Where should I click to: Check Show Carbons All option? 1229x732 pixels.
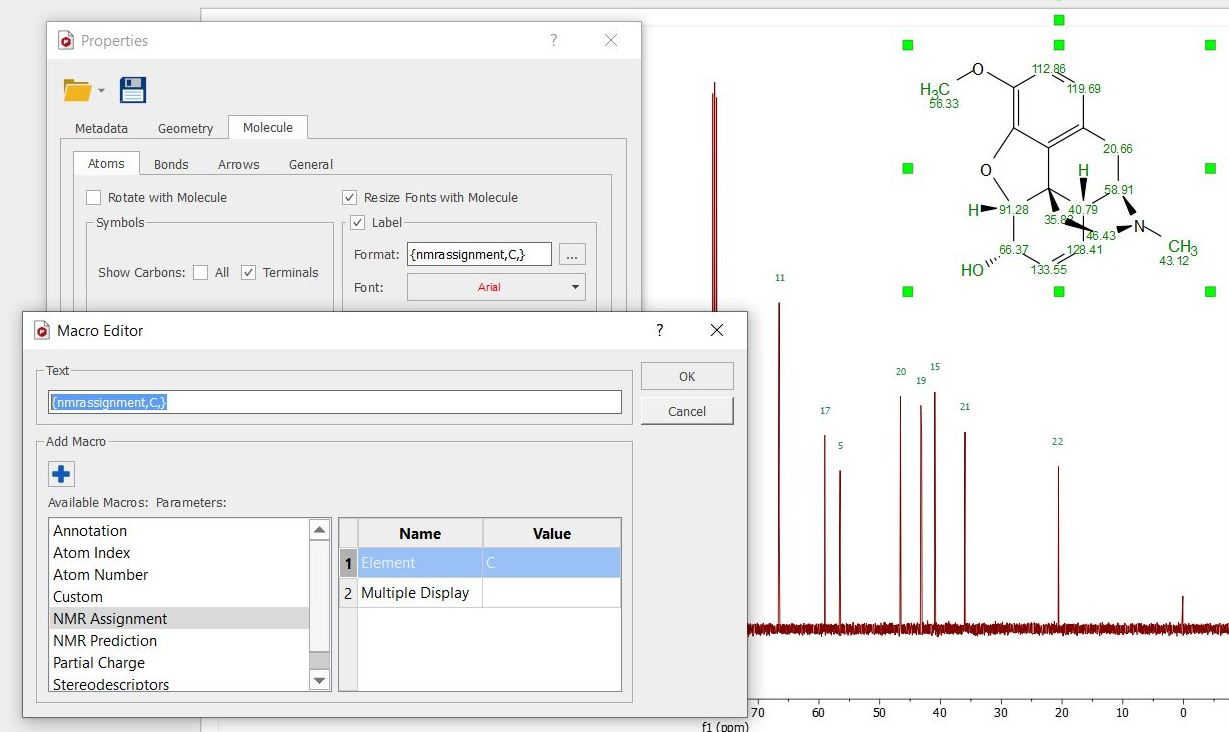click(x=201, y=272)
